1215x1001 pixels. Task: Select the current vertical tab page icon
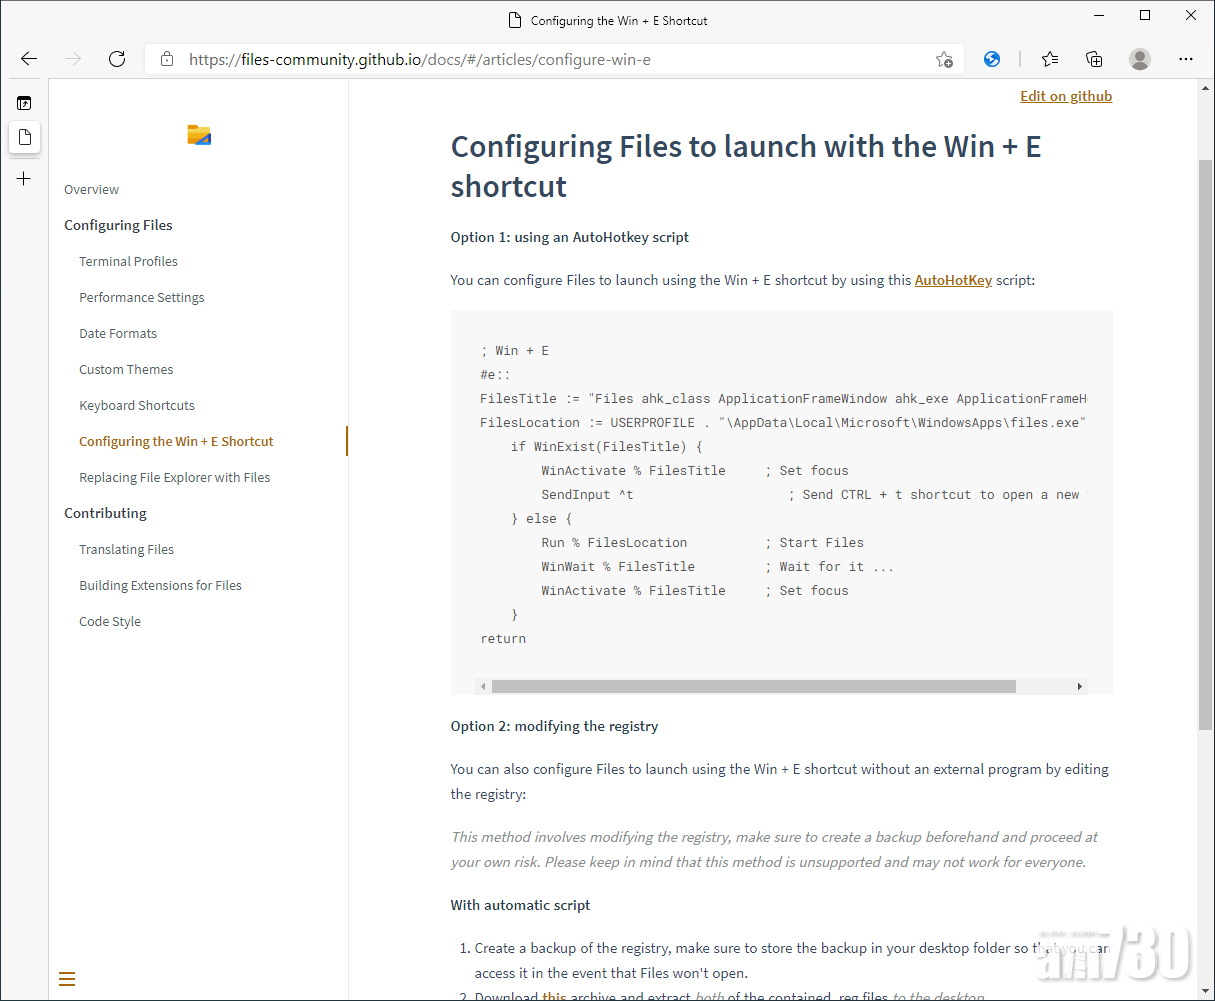pyautogui.click(x=25, y=137)
